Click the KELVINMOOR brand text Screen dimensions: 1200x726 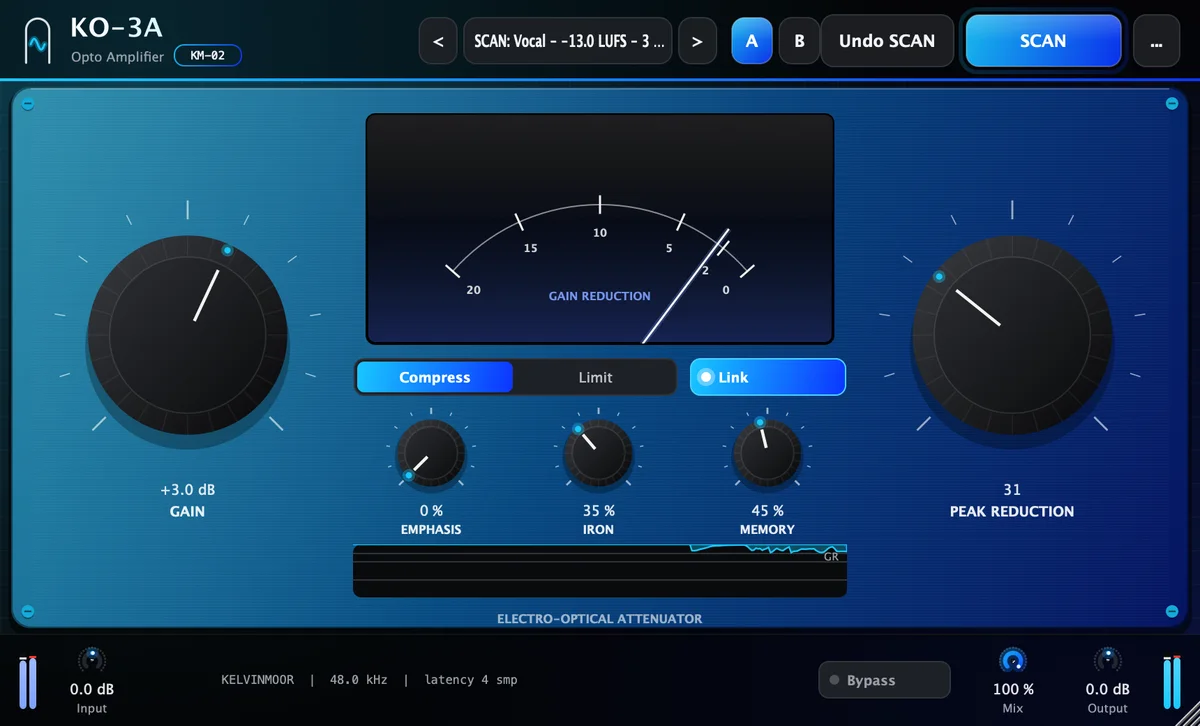(x=258, y=680)
